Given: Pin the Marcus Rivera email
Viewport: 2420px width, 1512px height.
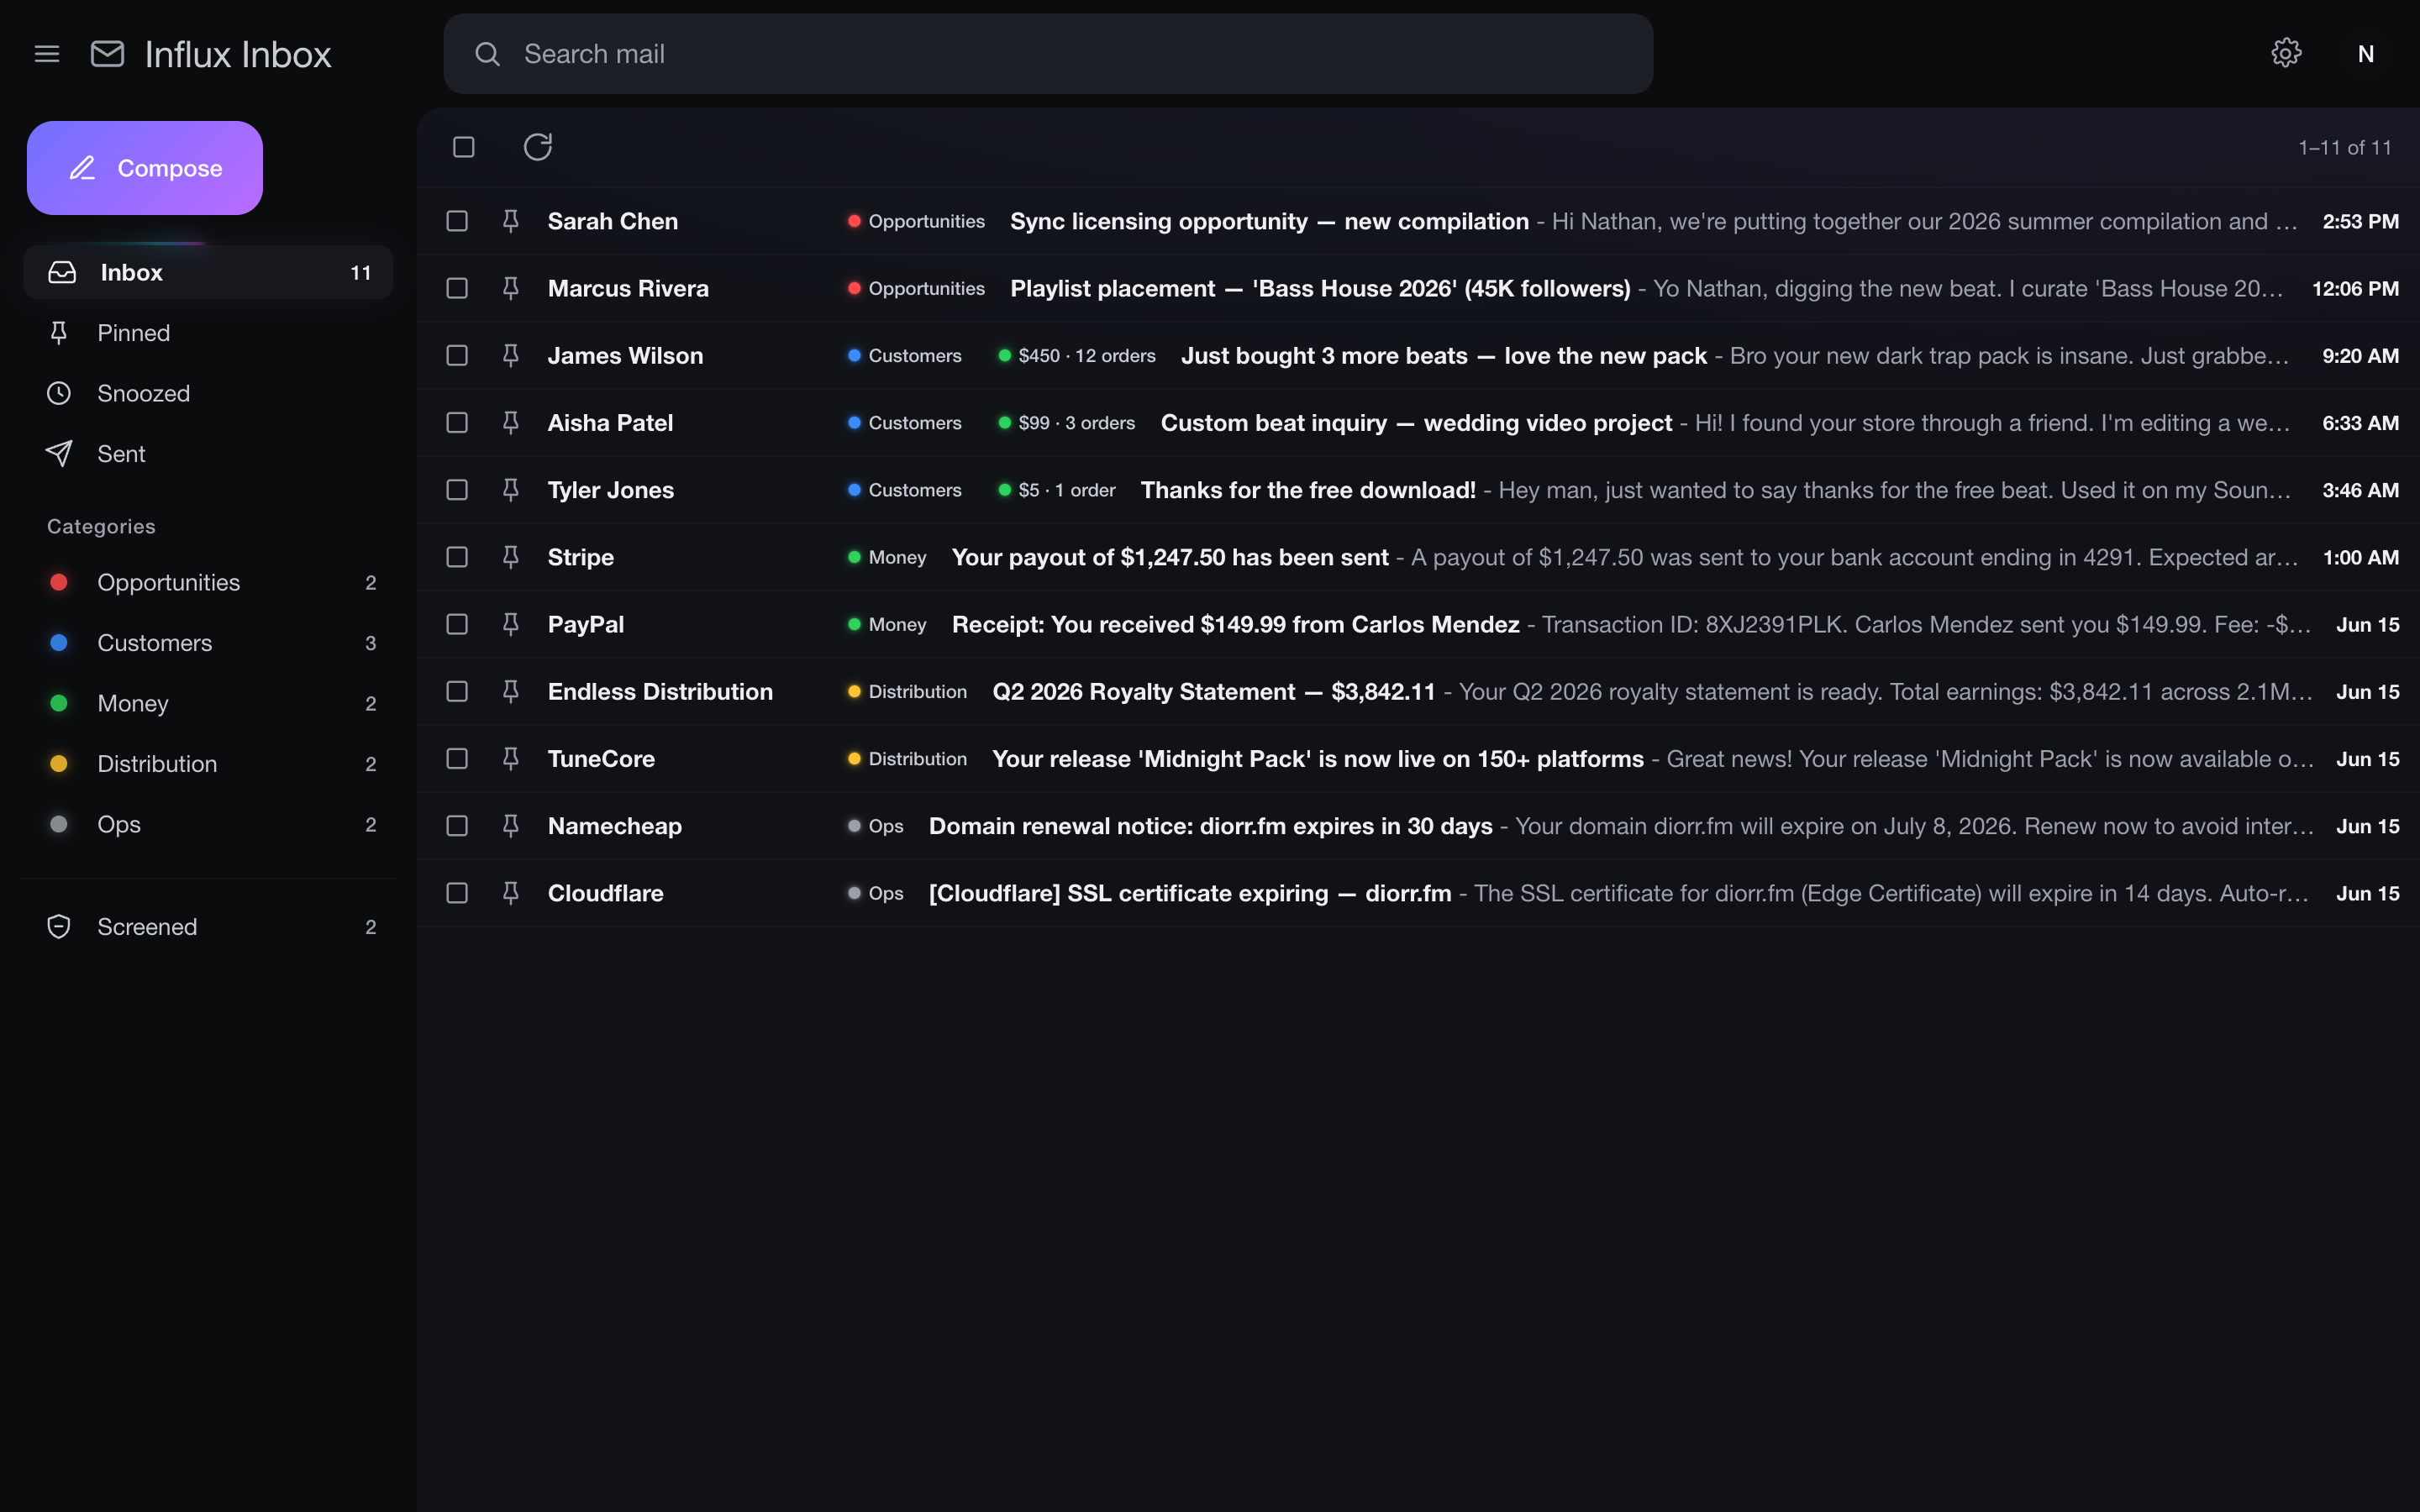Looking at the screenshot, I should (511, 288).
